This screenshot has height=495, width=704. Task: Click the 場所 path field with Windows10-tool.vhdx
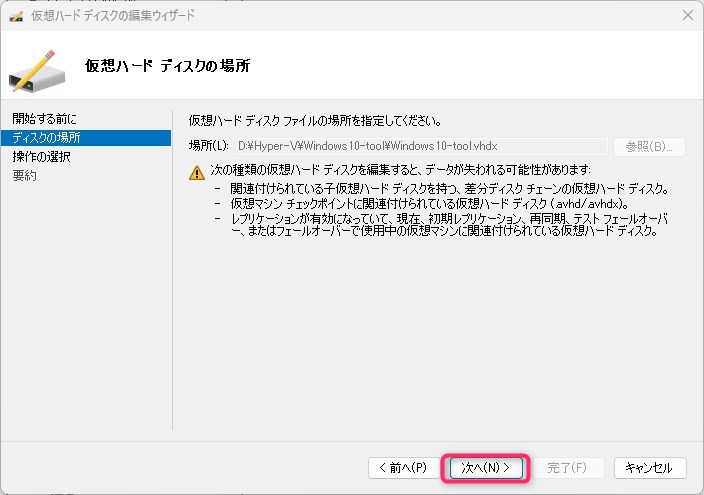(x=419, y=146)
